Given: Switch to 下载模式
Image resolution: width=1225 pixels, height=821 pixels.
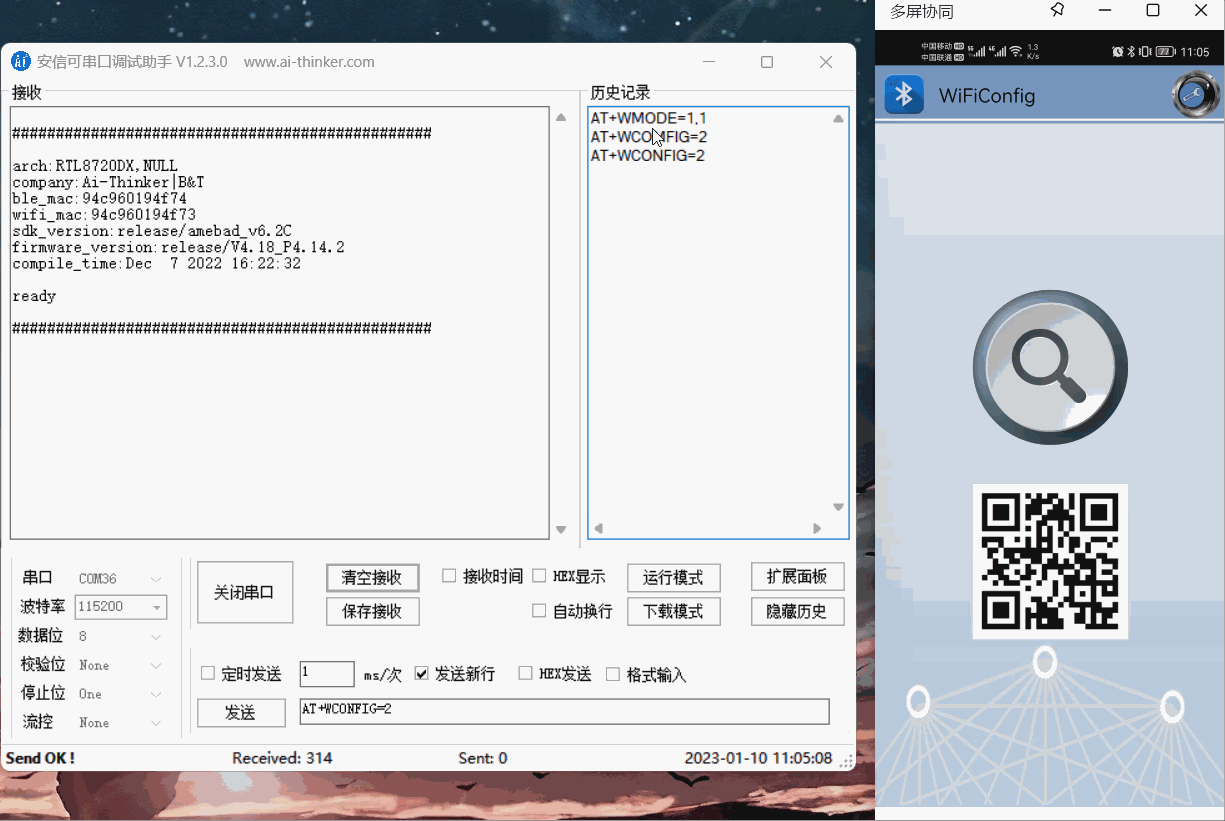Looking at the screenshot, I should 673,611.
